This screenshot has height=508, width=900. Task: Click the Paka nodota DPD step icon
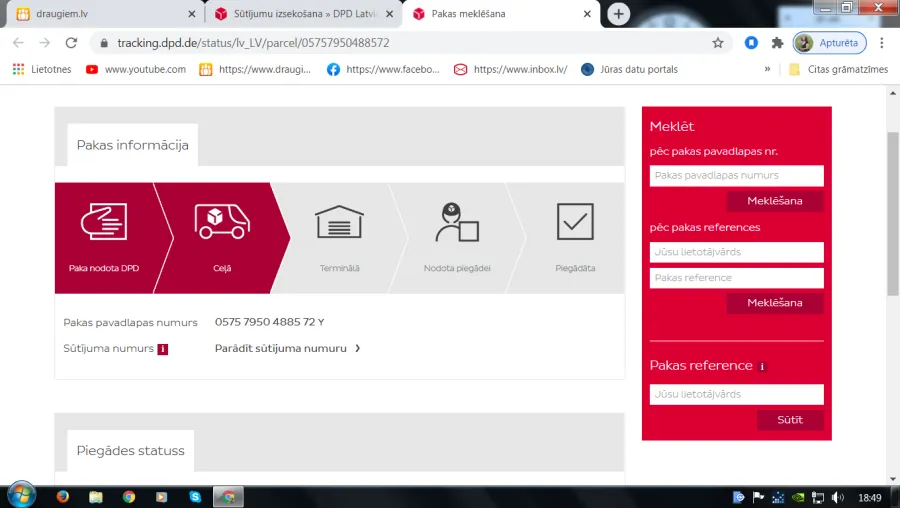[x=104, y=222]
